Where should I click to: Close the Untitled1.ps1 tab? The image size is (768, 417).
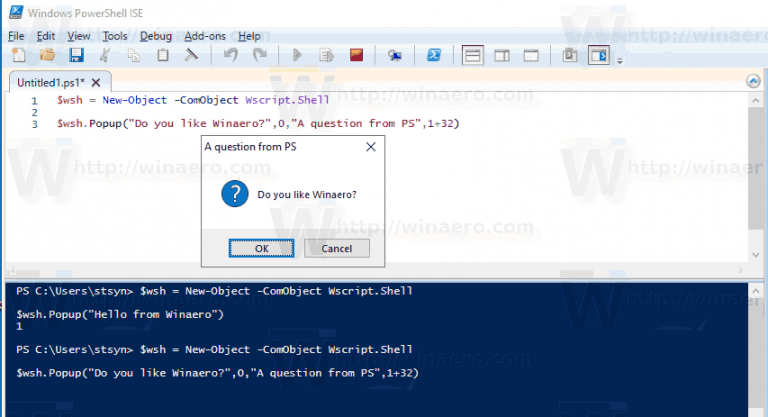pos(96,82)
